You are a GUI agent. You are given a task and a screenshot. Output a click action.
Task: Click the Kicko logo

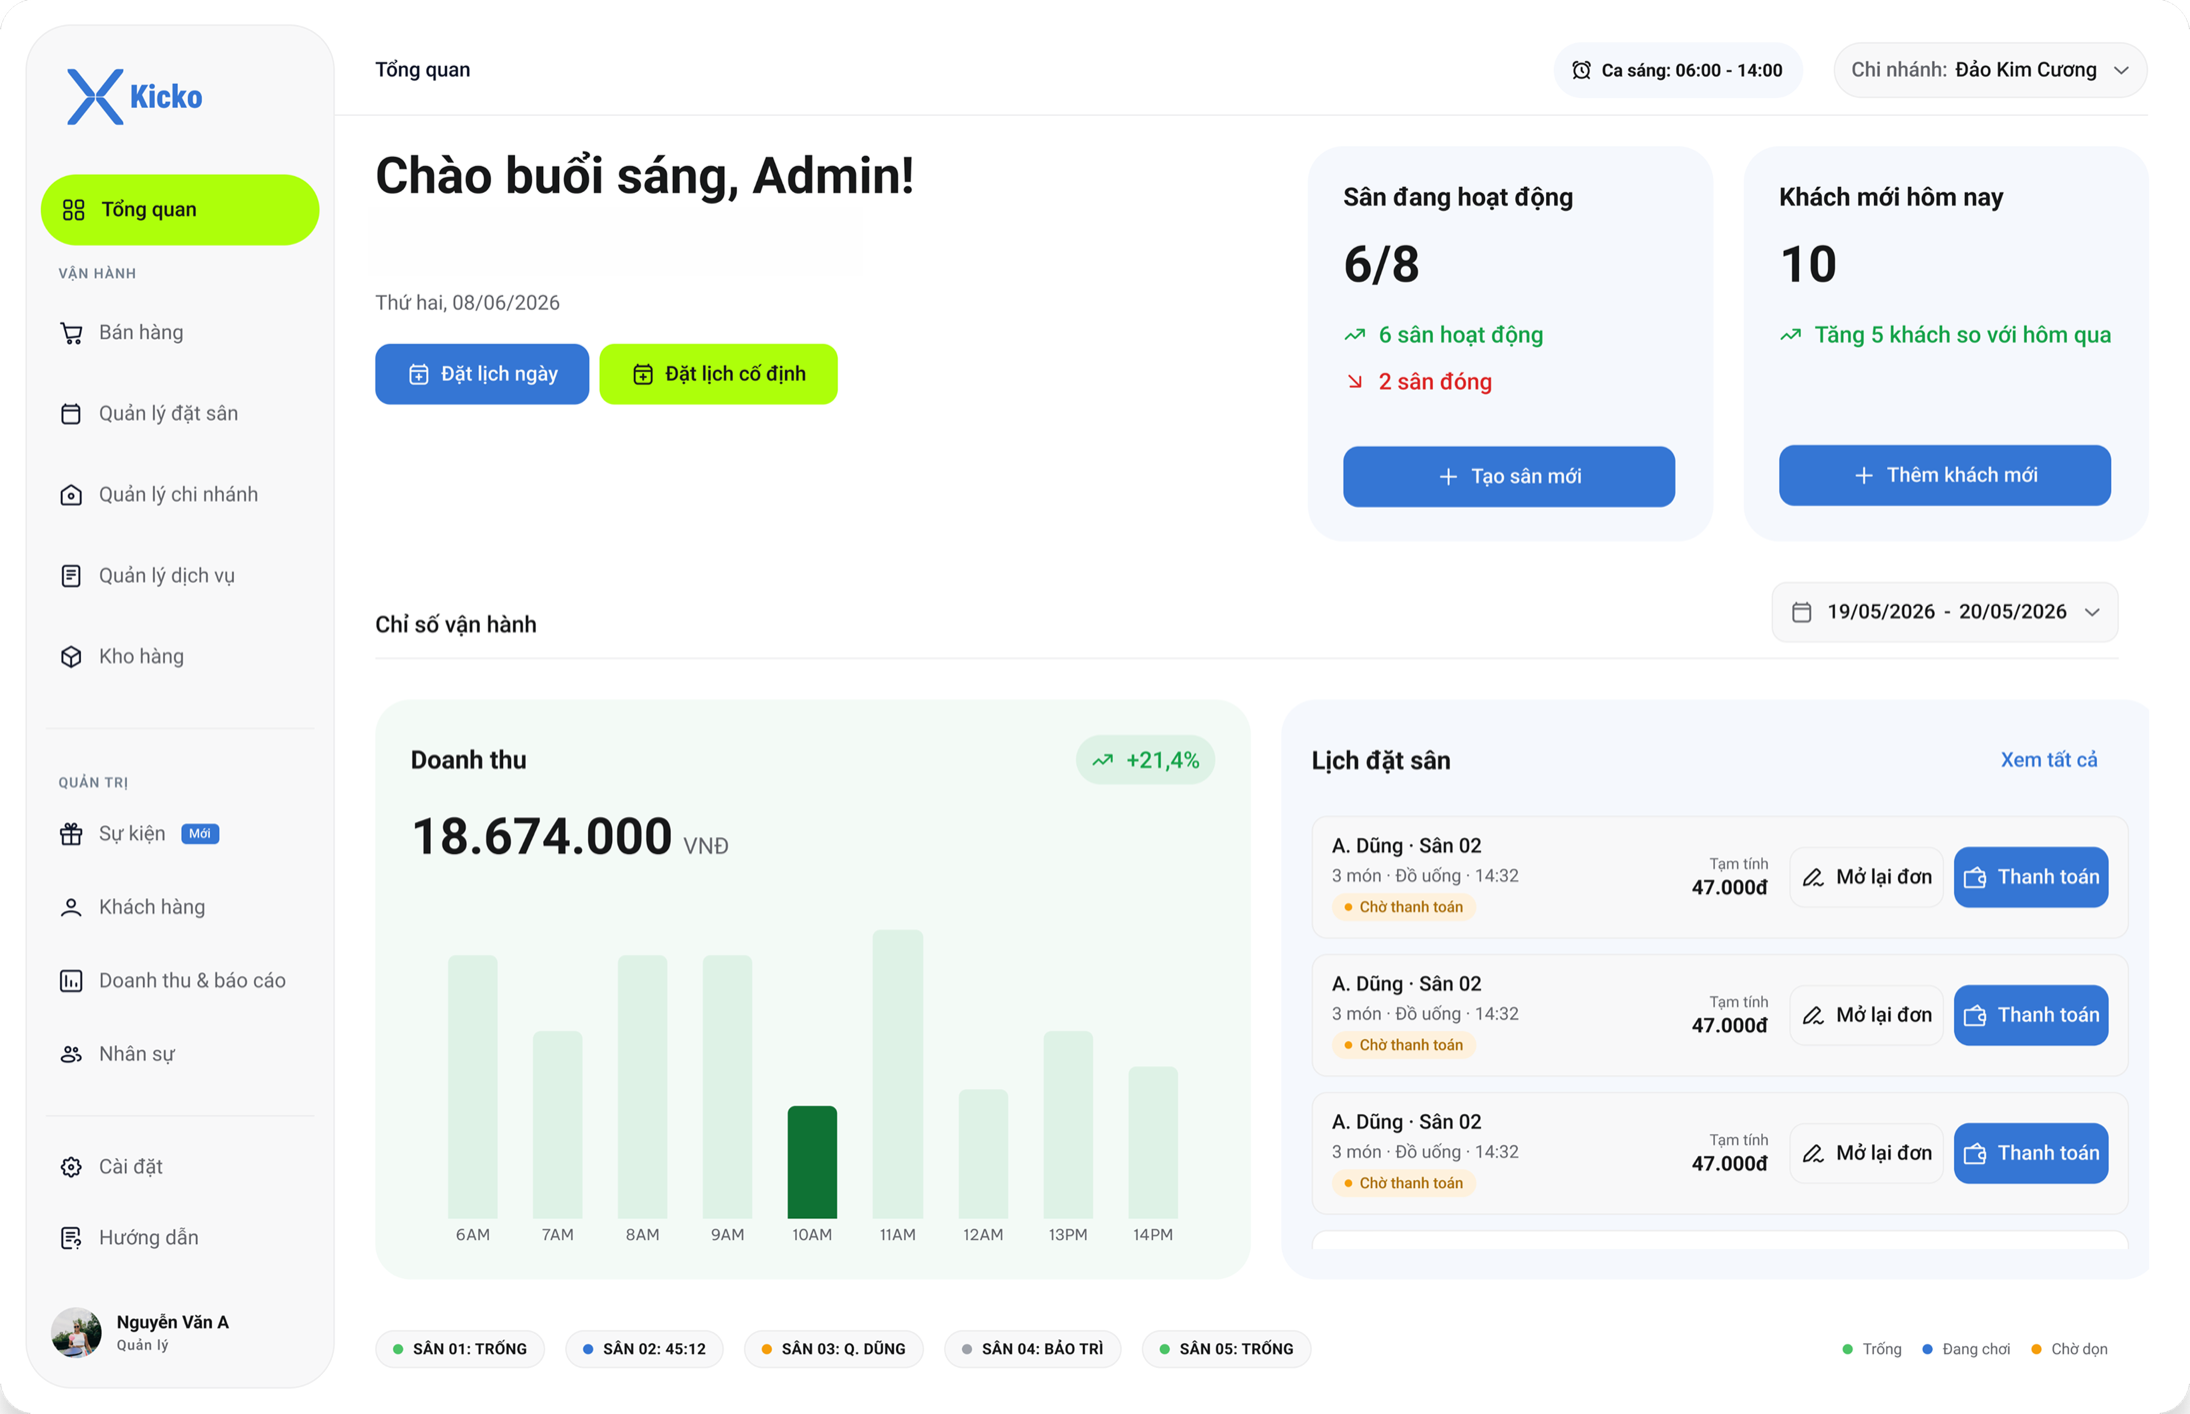pyautogui.click(x=134, y=97)
